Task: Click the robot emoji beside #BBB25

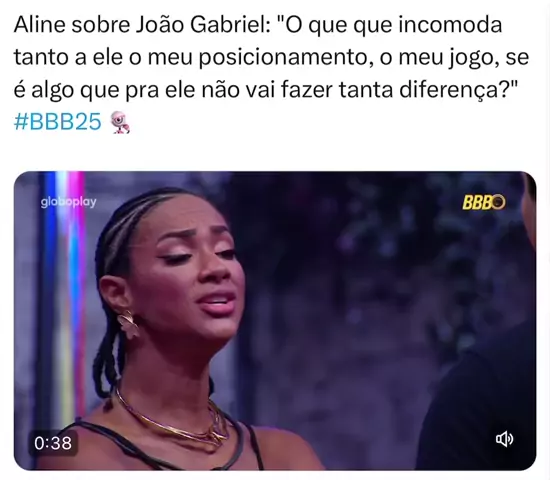Action: click(120, 122)
